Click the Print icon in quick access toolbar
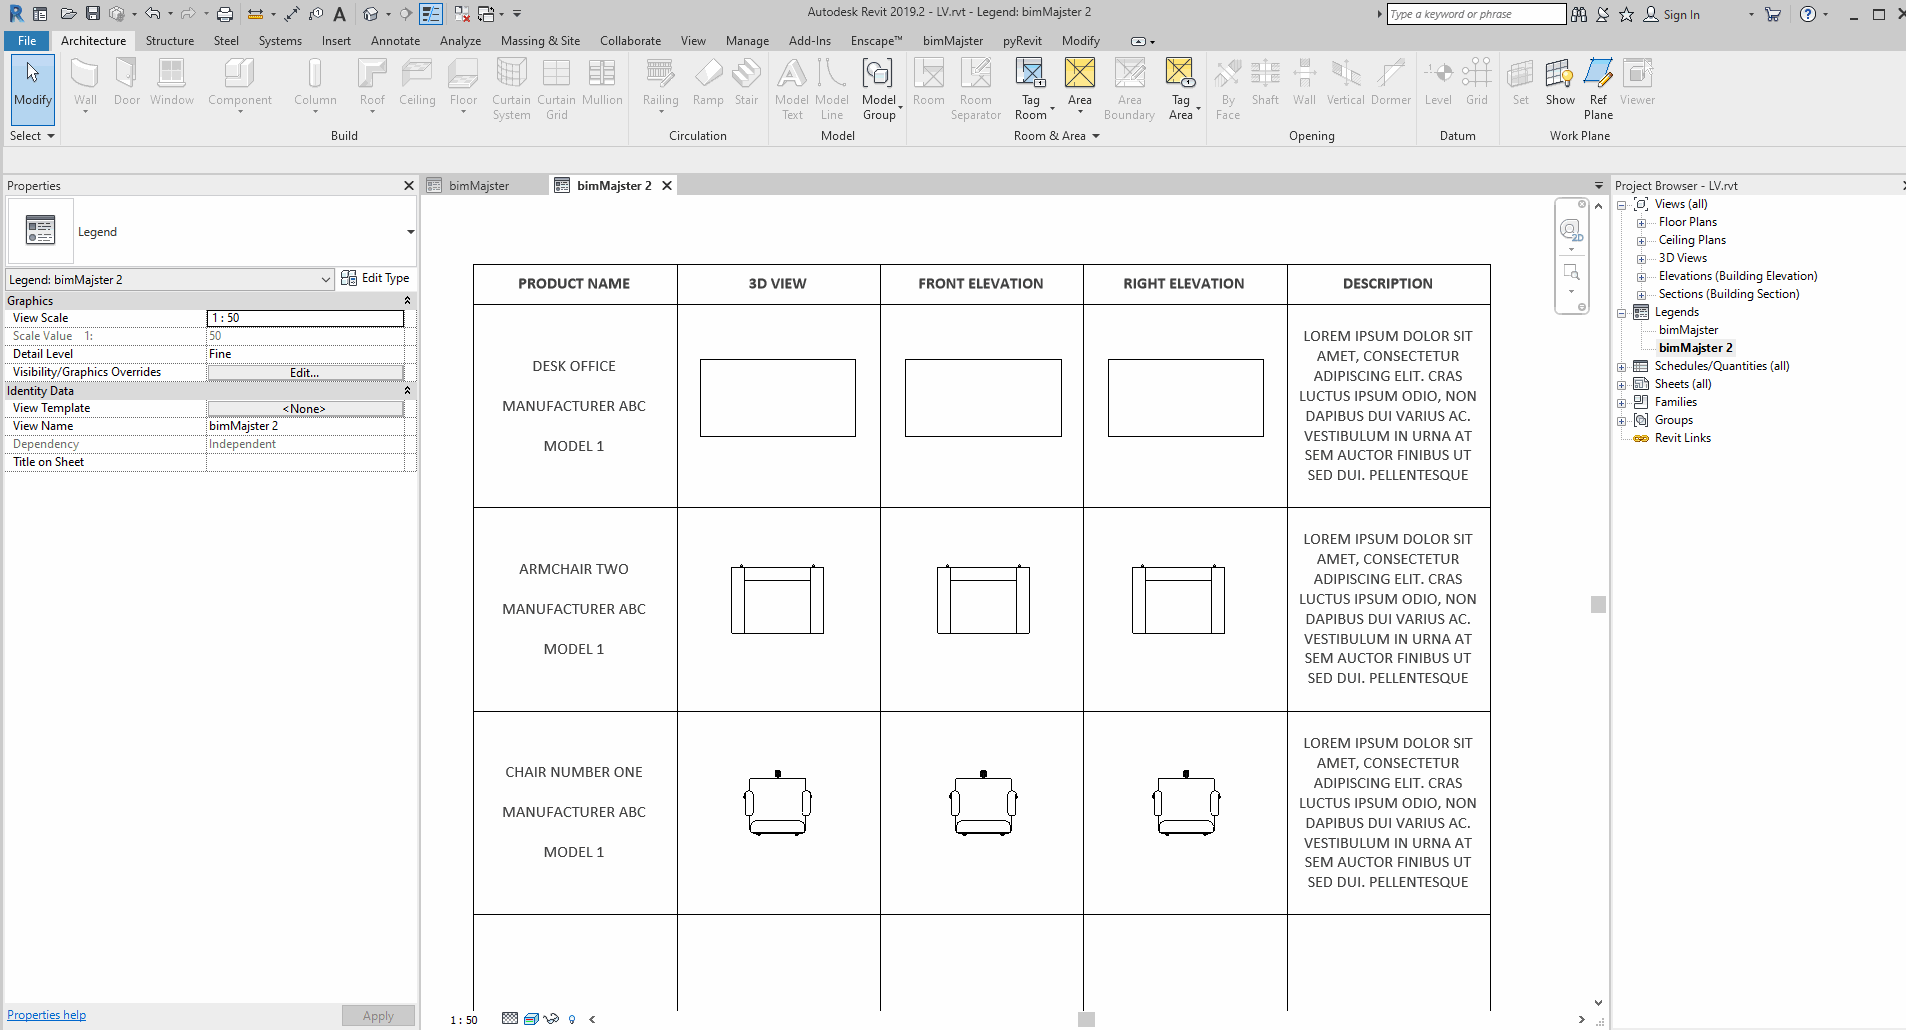This screenshot has width=1906, height=1030. coord(225,14)
